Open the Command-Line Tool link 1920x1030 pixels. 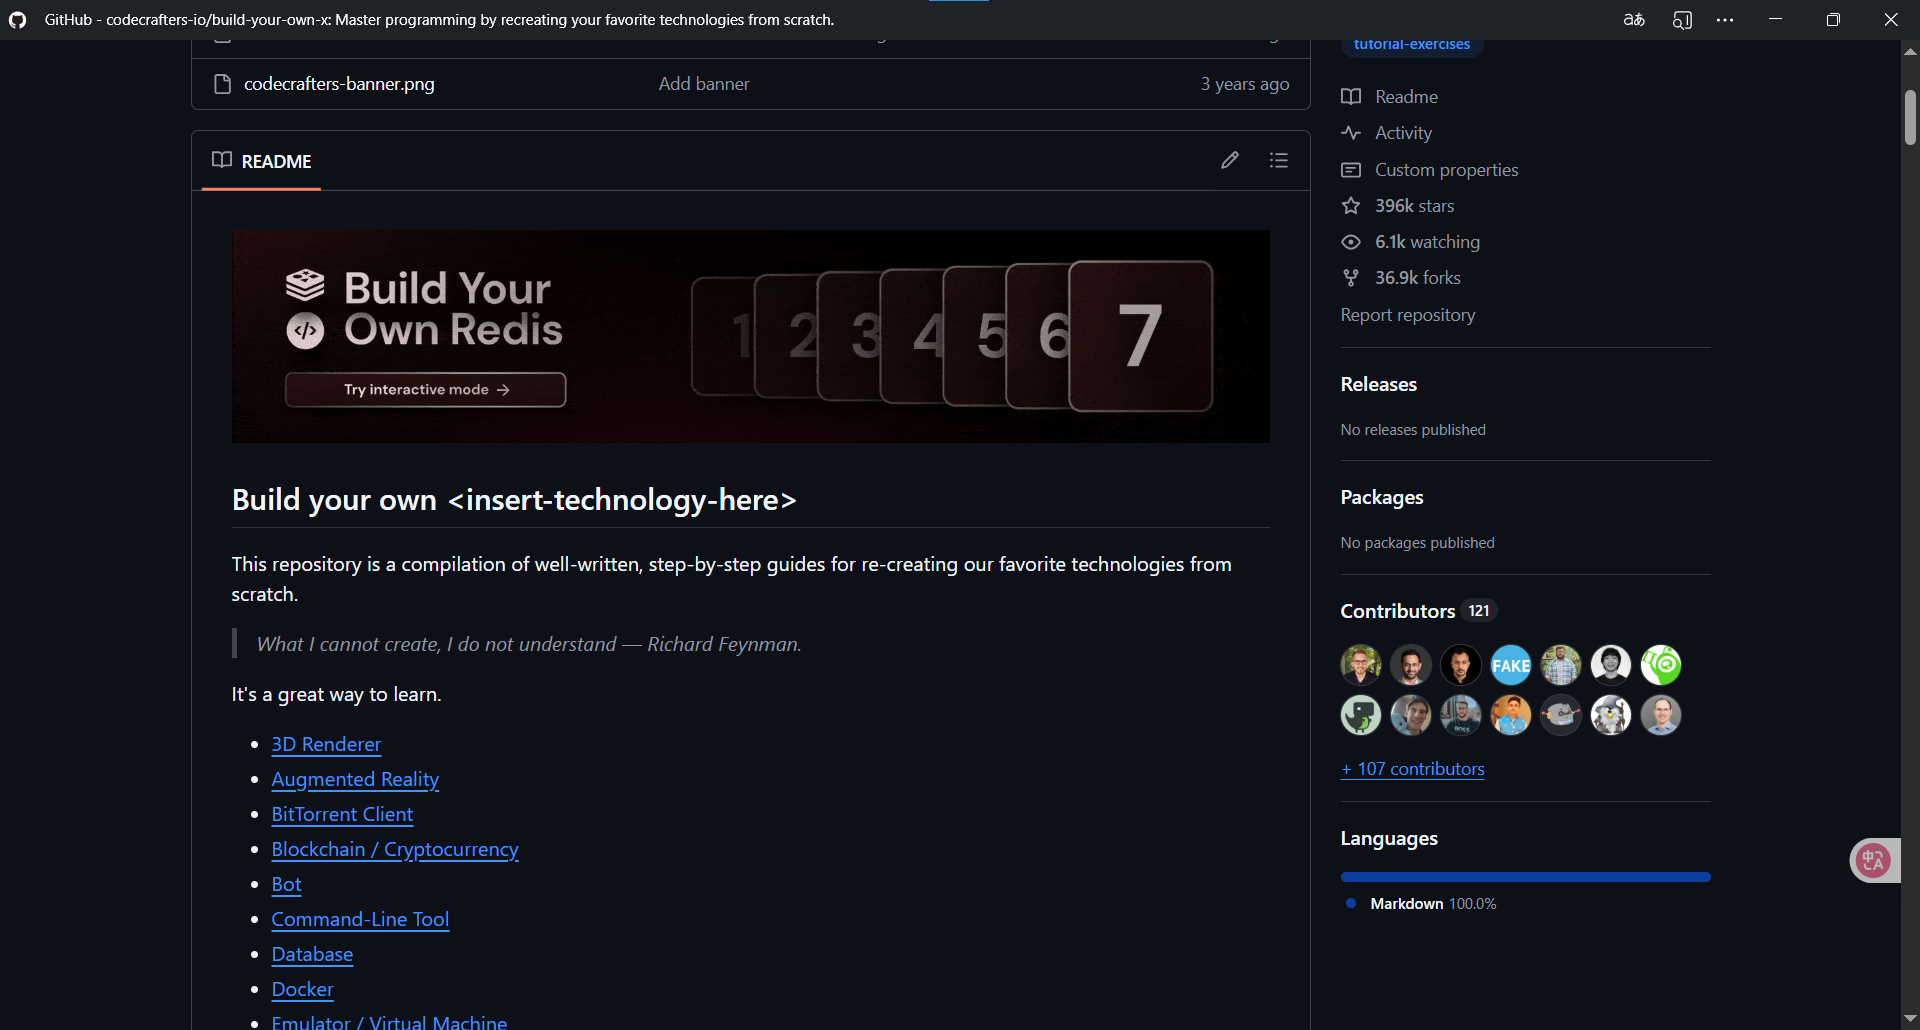coord(360,919)
